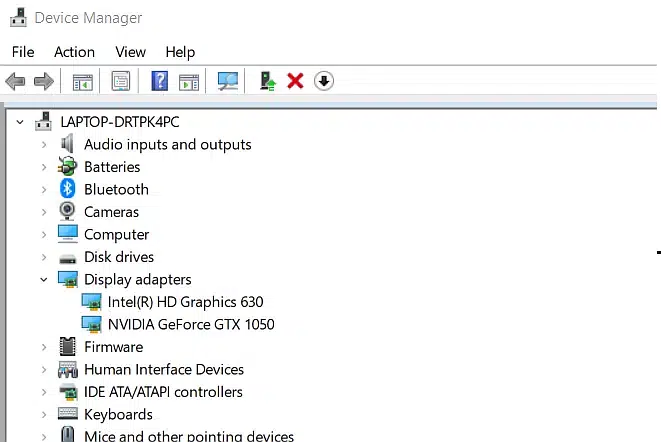Image resolution: width=661 pixels, height=442 pixels.
Task: Collapse the LAPTOP-DRTPK4PC root node
Action: click(x=21, y=122)
